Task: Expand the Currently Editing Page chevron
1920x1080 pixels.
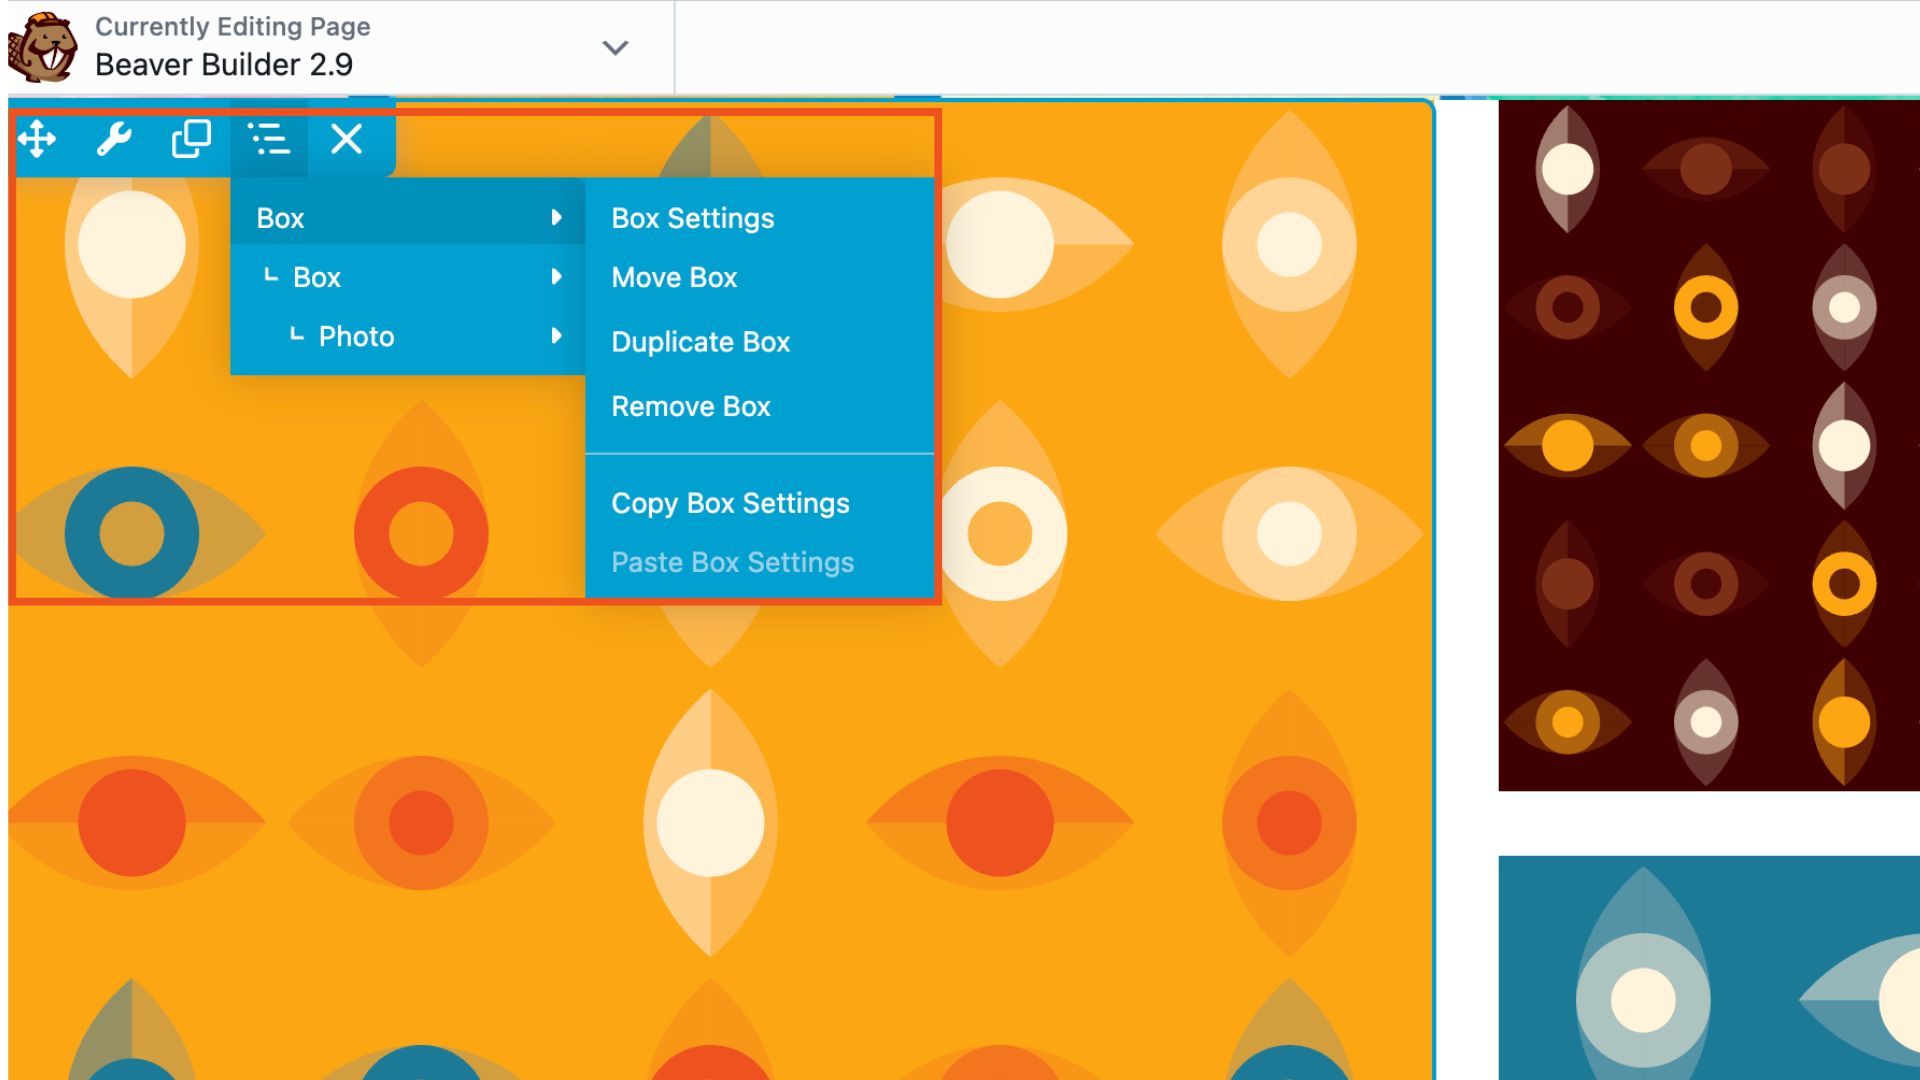Action: pyautogui.click(x=615, y=47)
